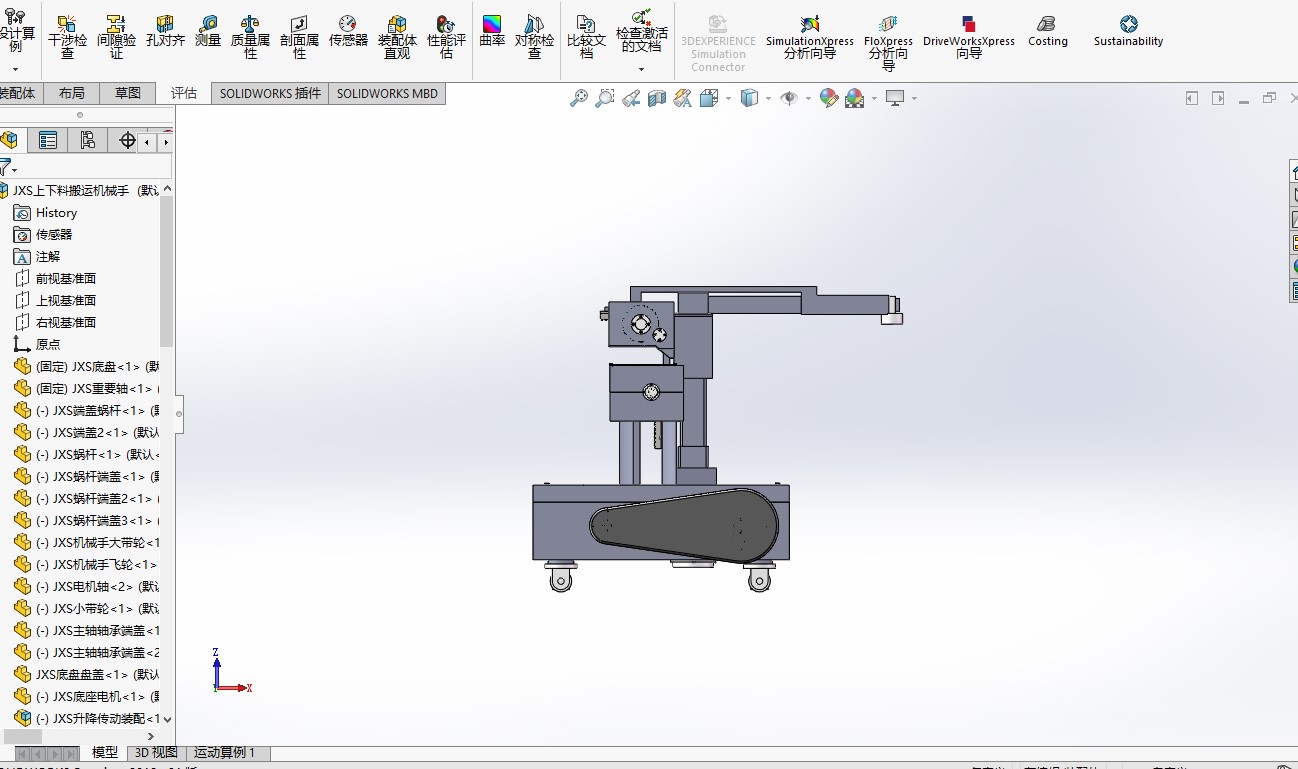Image resolution: width=1298 pixels, height=769 pixels.
Task: Open the 干涉检查 interference detection tool
Action: (x=68, y=37)
